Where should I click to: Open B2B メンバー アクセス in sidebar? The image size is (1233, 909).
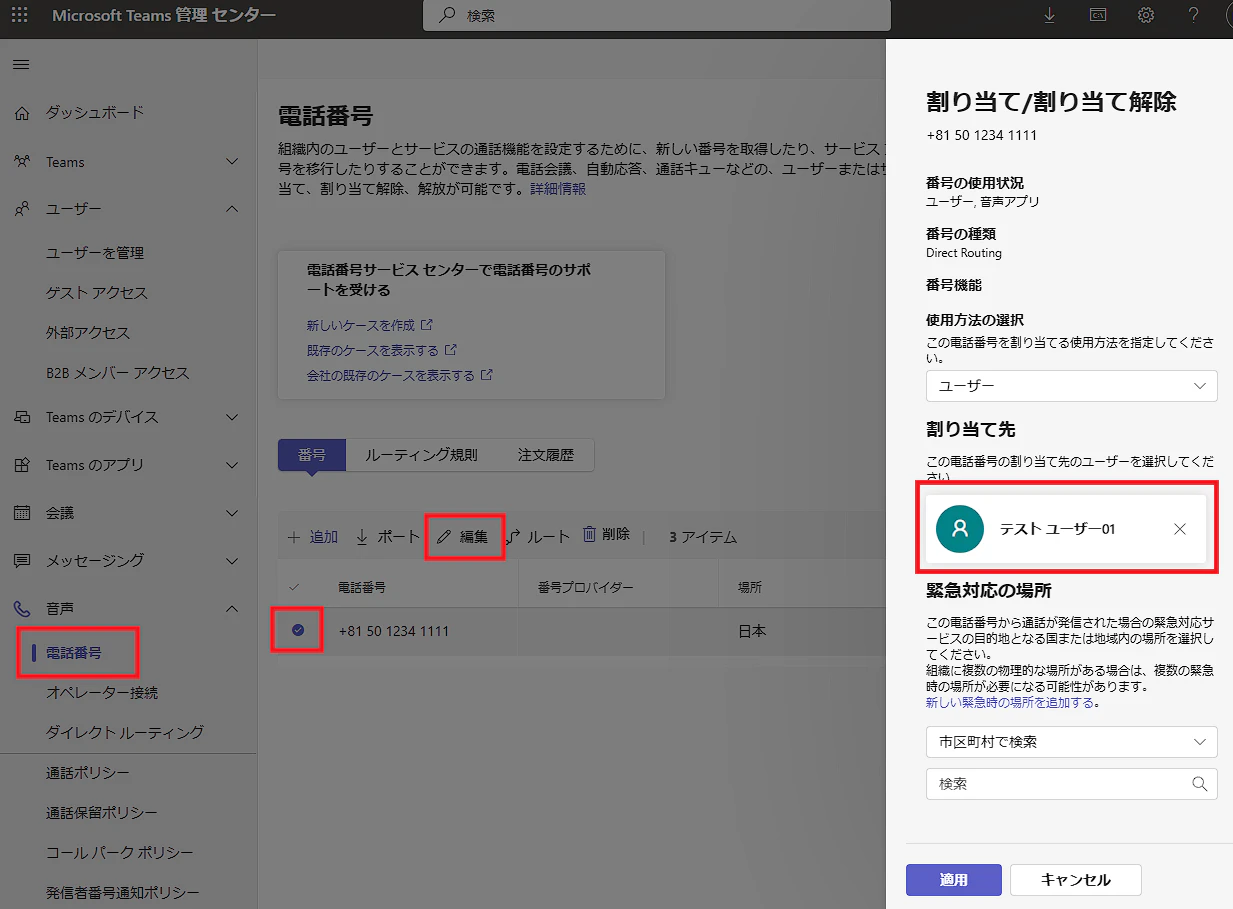tap(117, 373)
